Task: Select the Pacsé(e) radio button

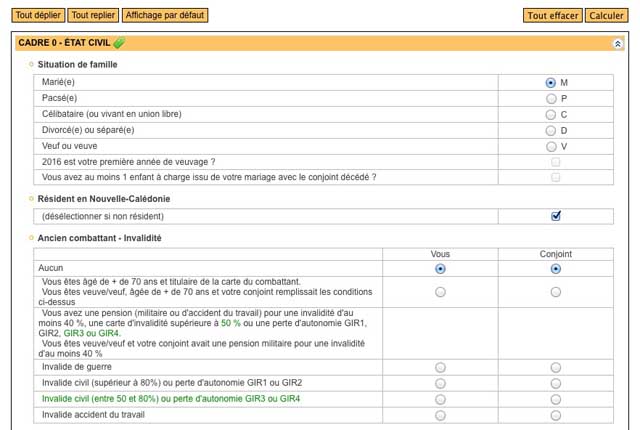Action: tap(551, 99)
